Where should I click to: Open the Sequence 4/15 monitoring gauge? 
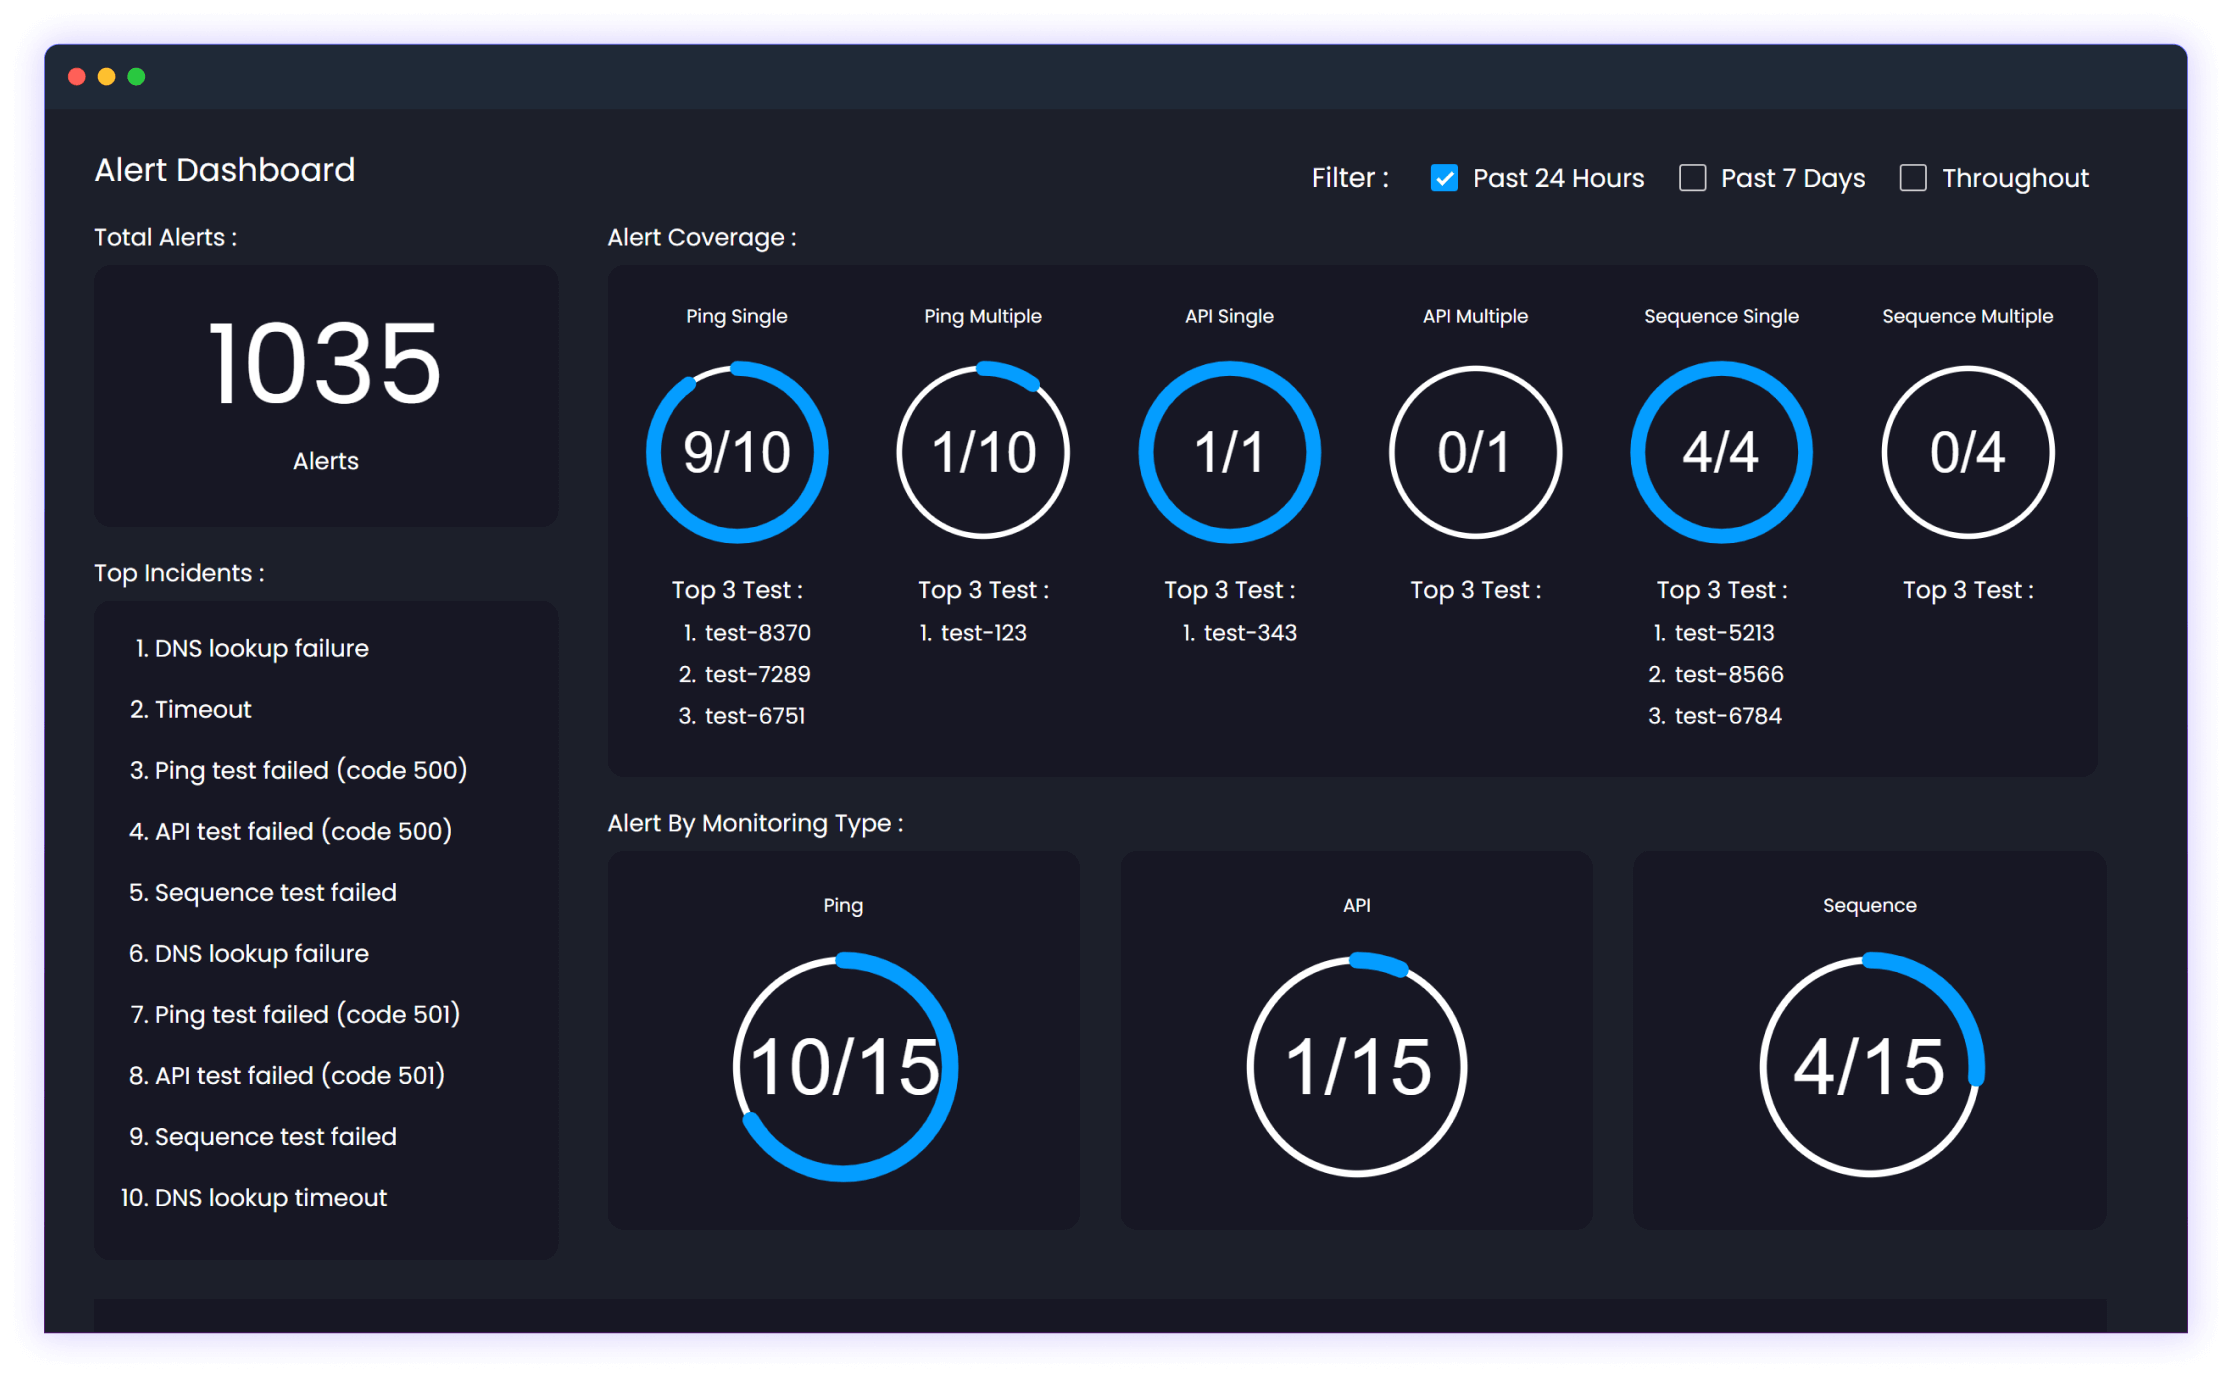[1870, 1066]
